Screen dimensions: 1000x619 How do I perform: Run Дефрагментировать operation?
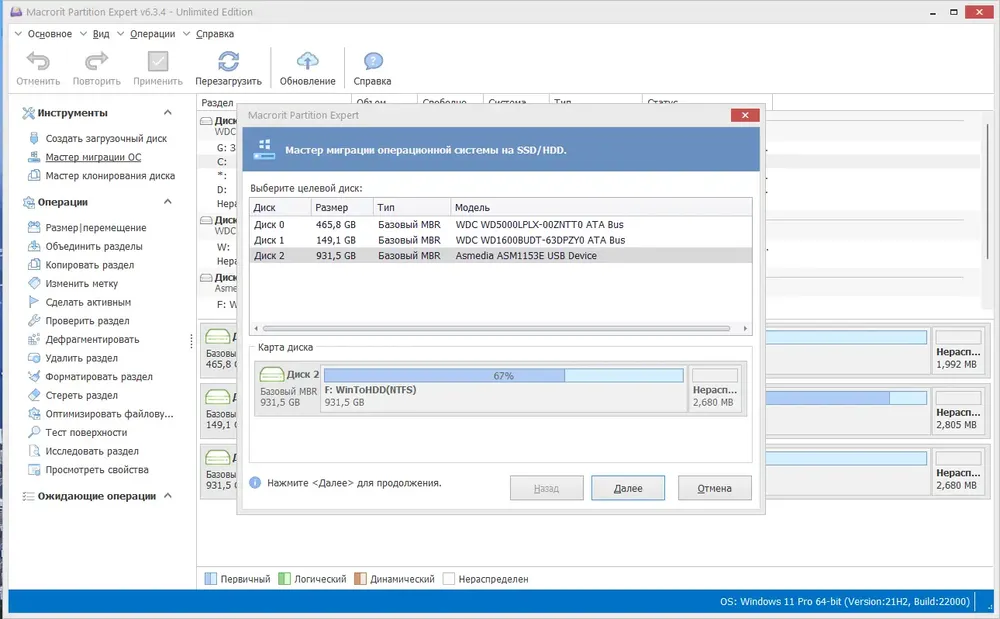point(92,339)
